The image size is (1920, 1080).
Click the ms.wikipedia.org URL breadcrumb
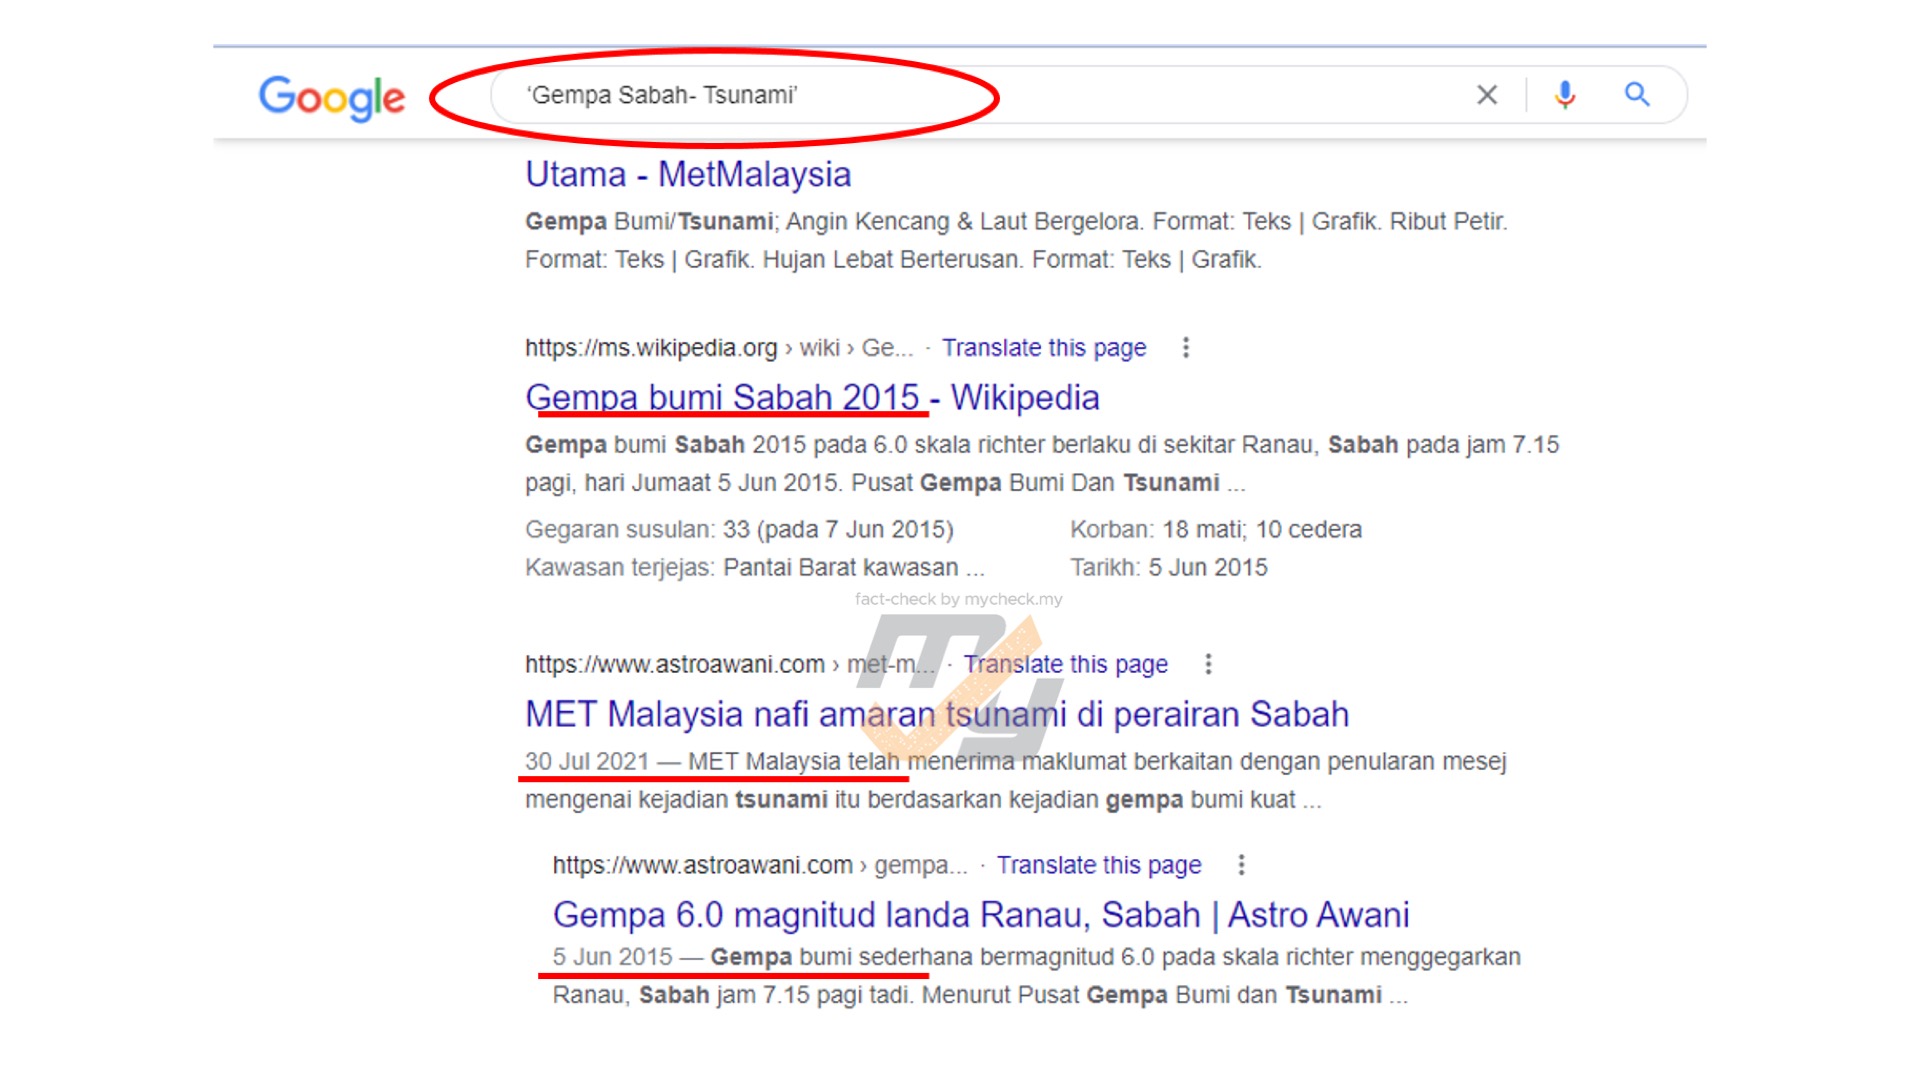point(719,348)
